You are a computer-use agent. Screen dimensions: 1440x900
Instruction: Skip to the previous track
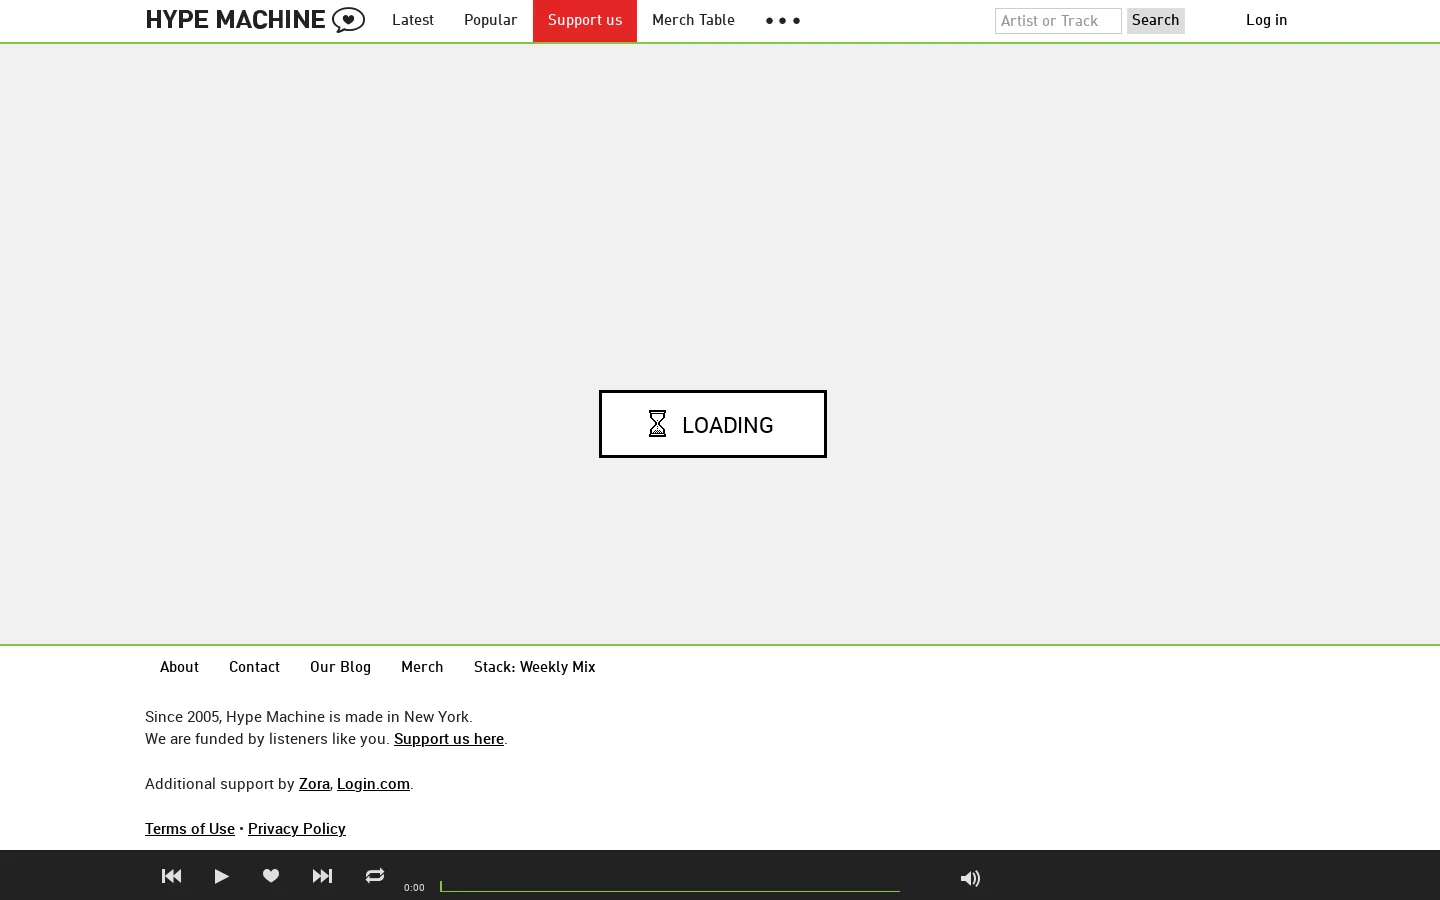click(172, 876)
